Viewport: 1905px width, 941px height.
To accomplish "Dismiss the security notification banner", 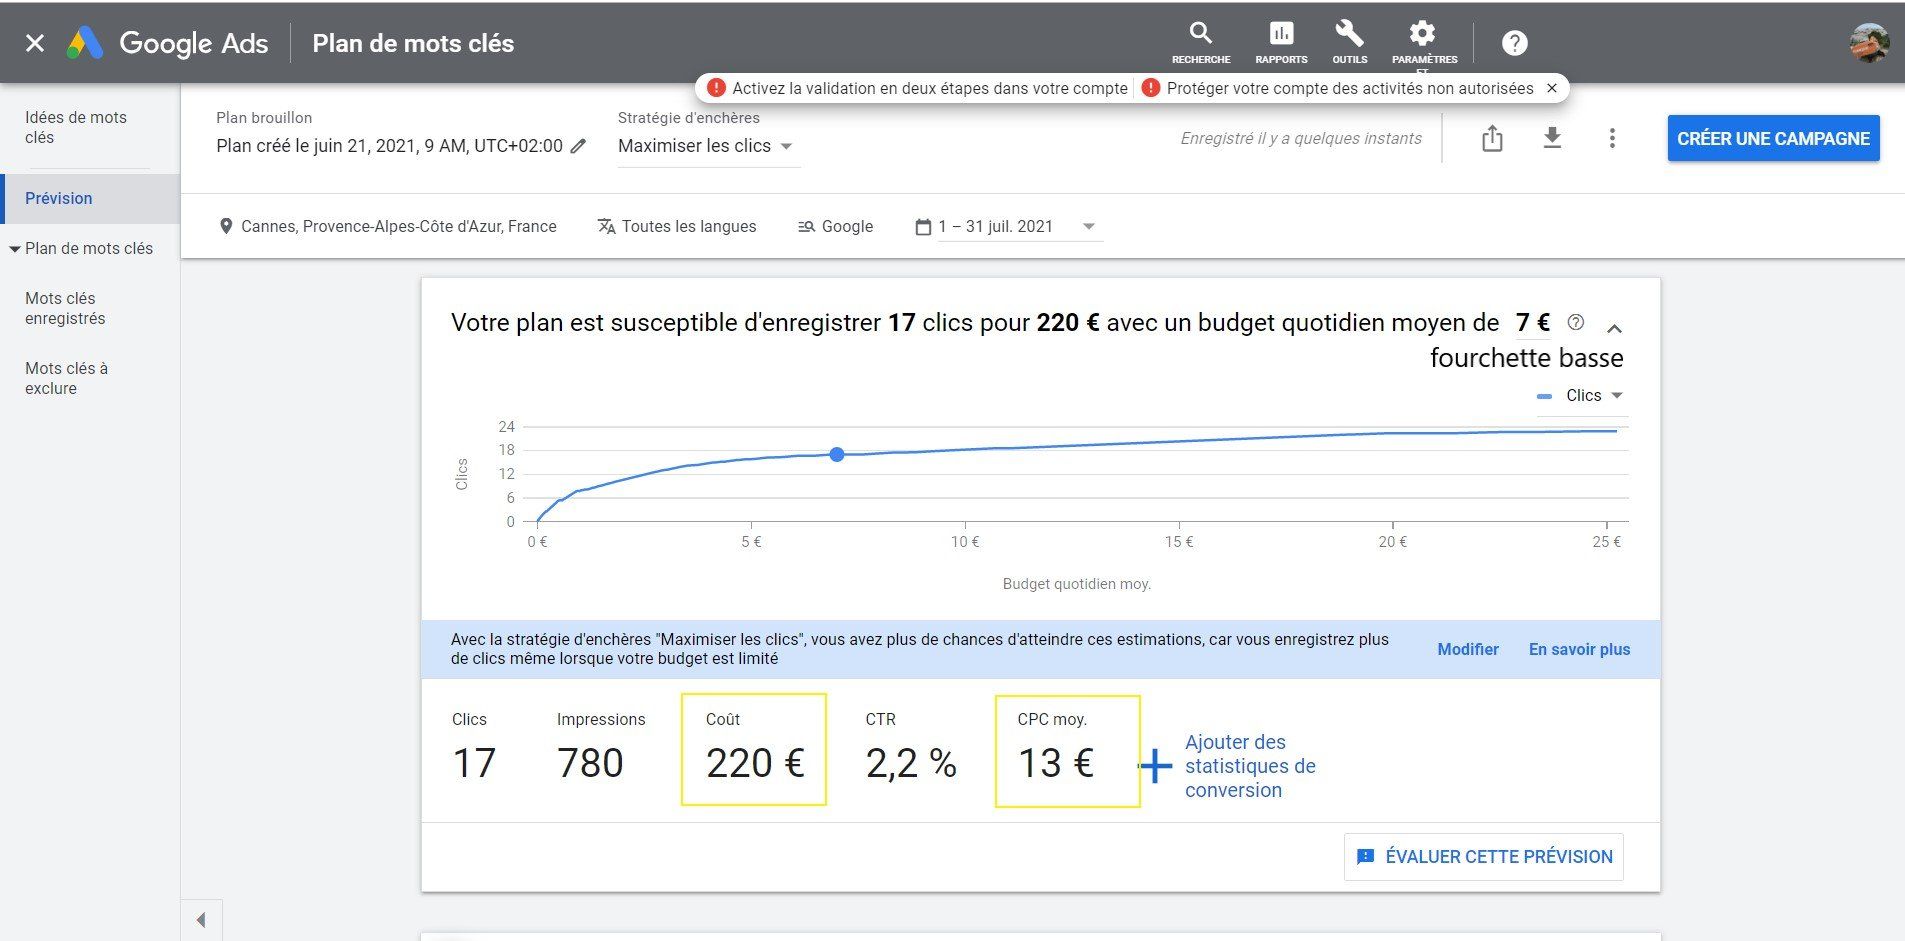I will [1552, 88].
